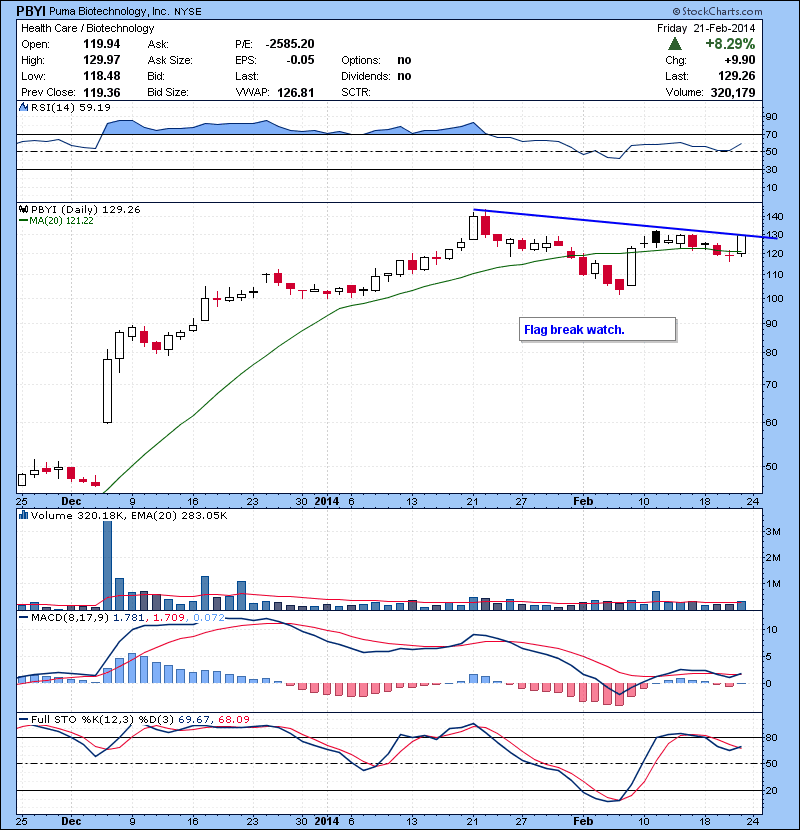The height and width of the screenshot is (830, 800).
Task: Select the Prev Close value 119.36
Action: [x=102, y=92]
